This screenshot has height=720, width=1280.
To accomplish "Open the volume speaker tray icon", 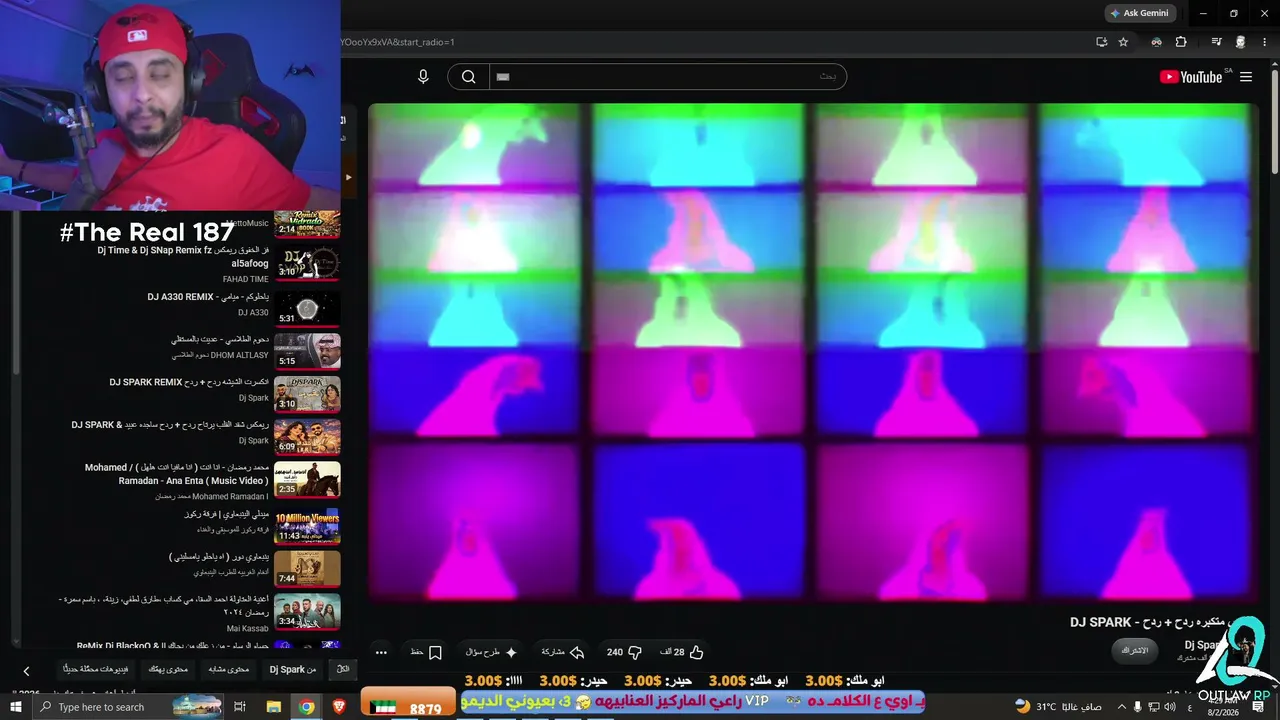I will (x=1171, y=707).
